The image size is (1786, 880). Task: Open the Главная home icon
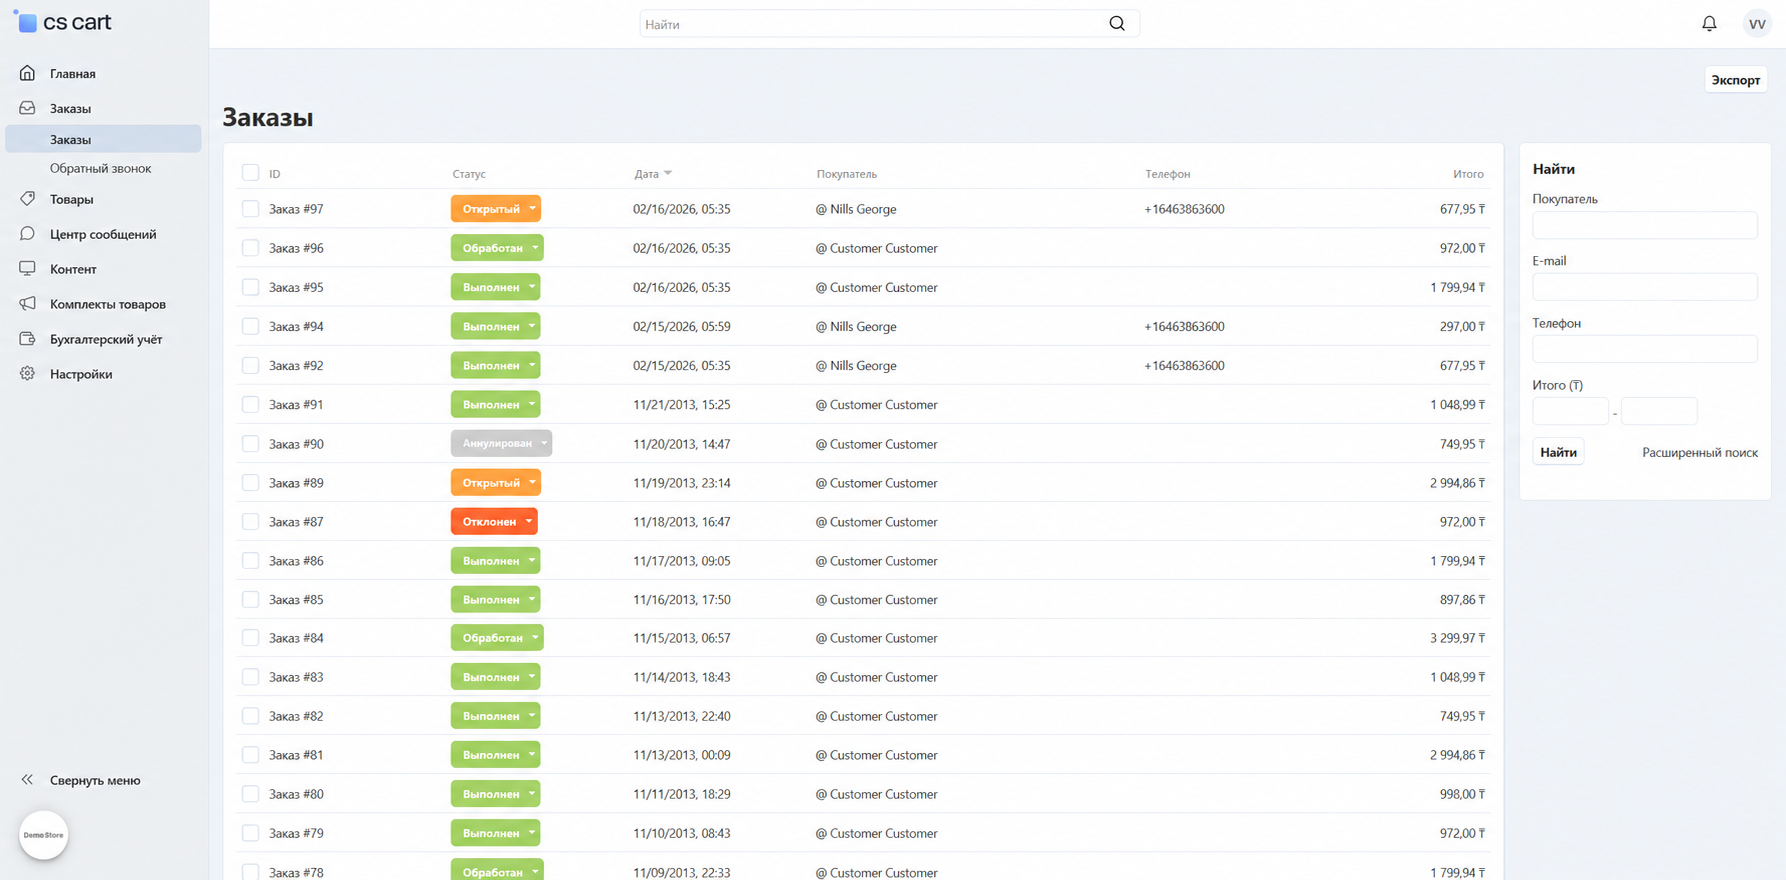pyautogui.click(x=27, y=73)
